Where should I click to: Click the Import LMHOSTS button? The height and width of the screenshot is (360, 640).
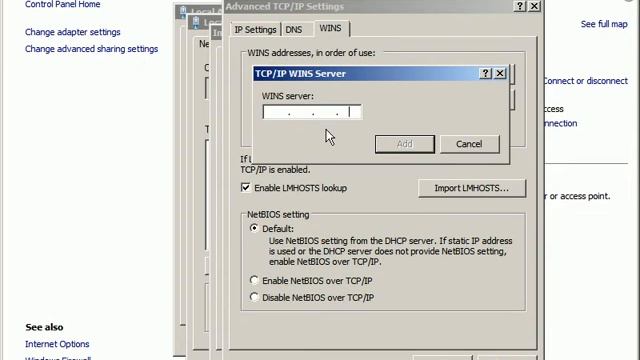point(472,188)
